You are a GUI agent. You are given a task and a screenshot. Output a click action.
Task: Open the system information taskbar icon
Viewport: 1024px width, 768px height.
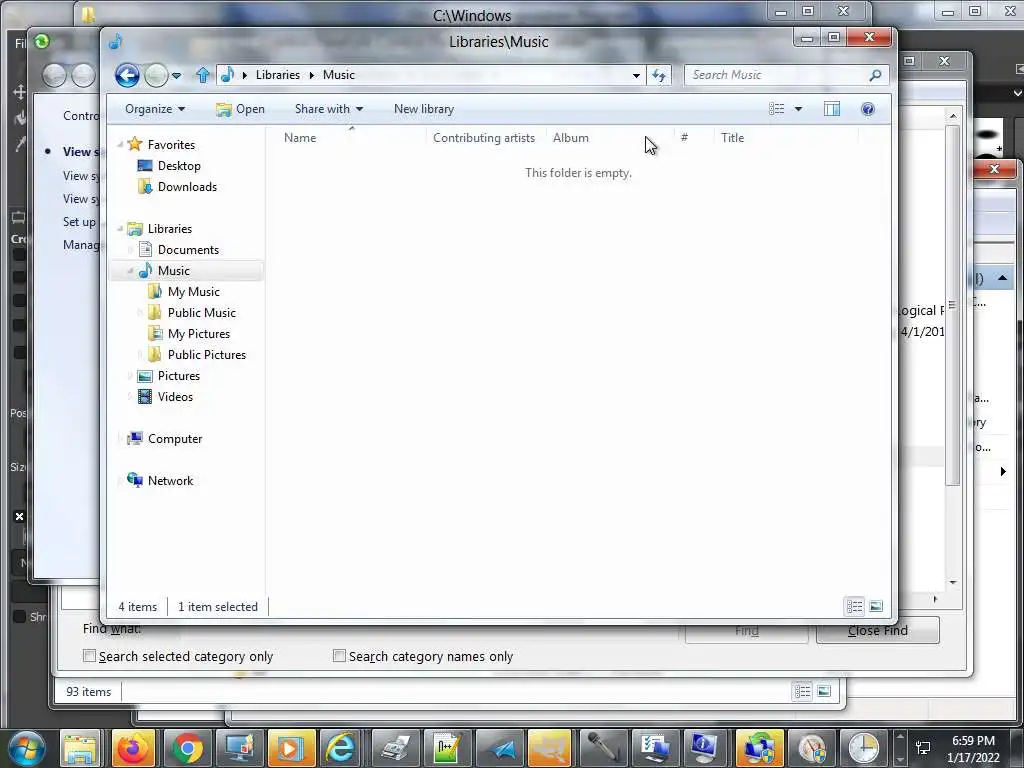tap(705, 748)
